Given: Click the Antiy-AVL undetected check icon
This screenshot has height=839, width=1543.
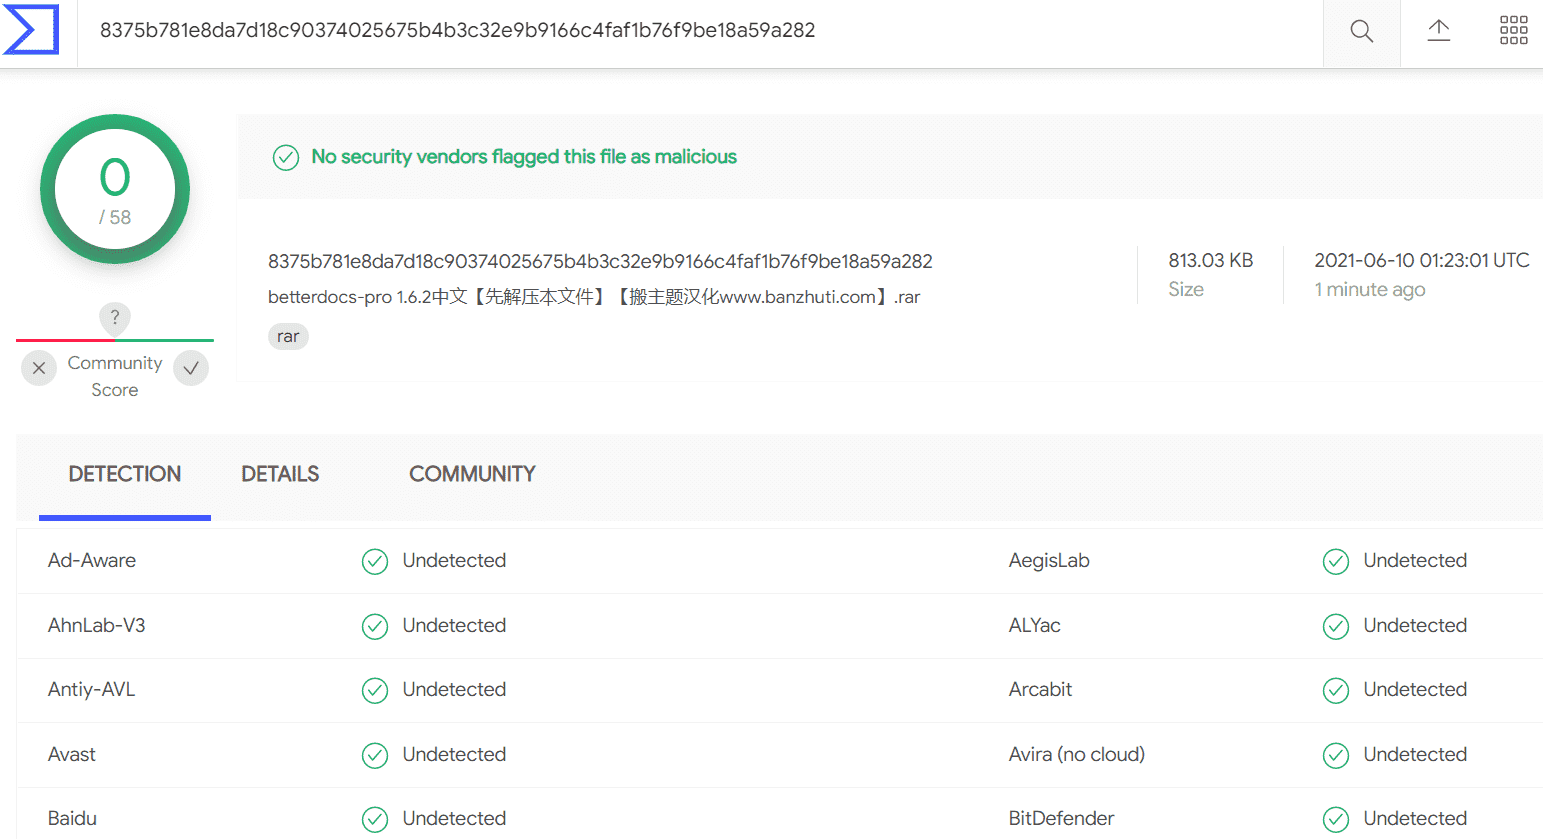Looking at the screenshot, I should [375, 691].
